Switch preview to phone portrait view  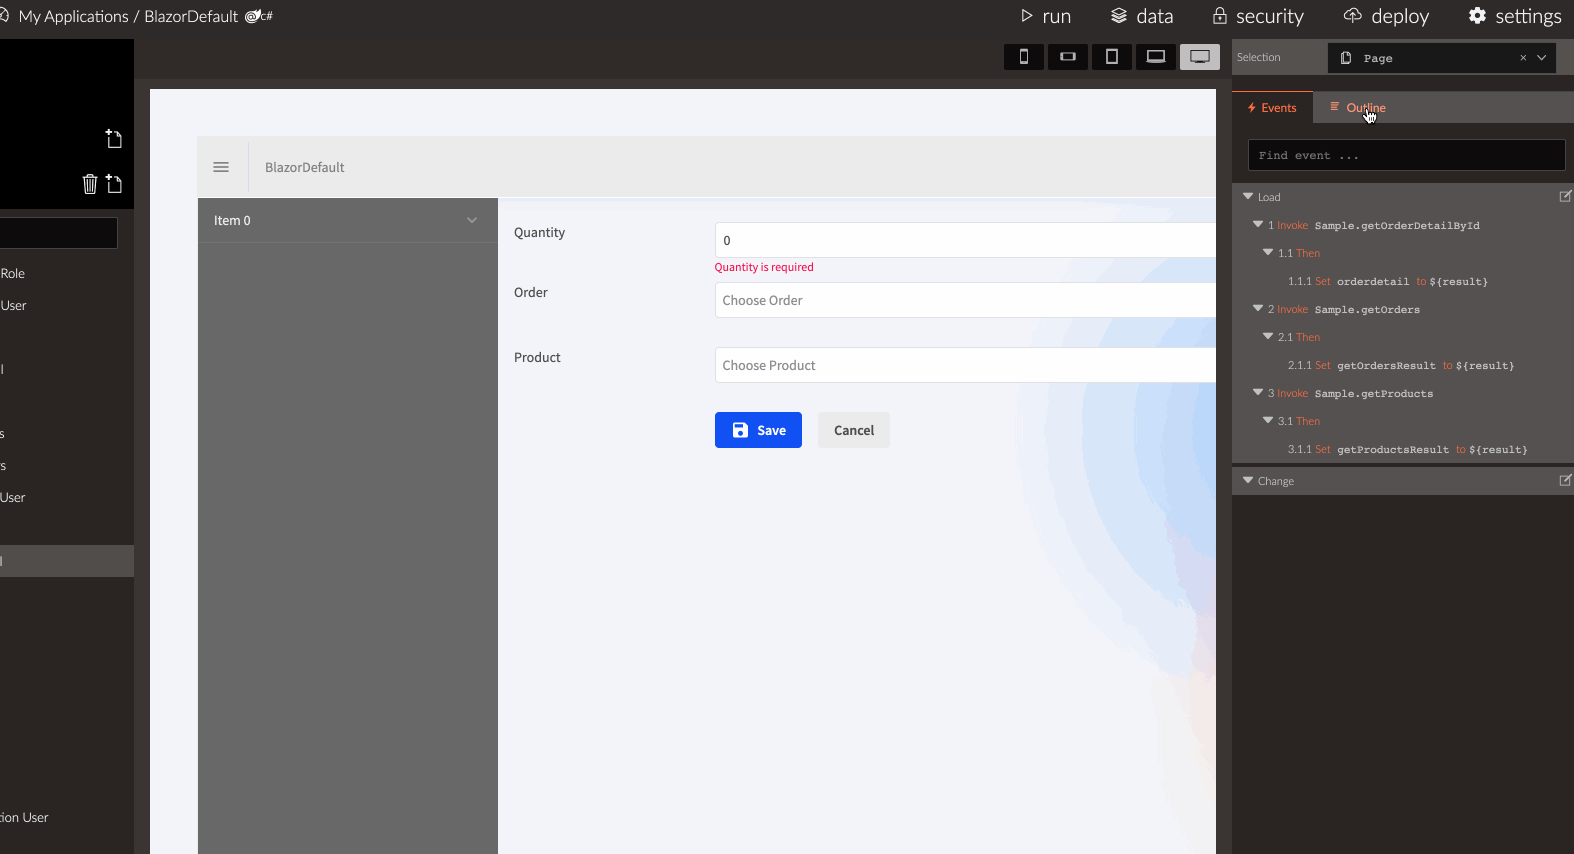click(x=1023, y=57)
